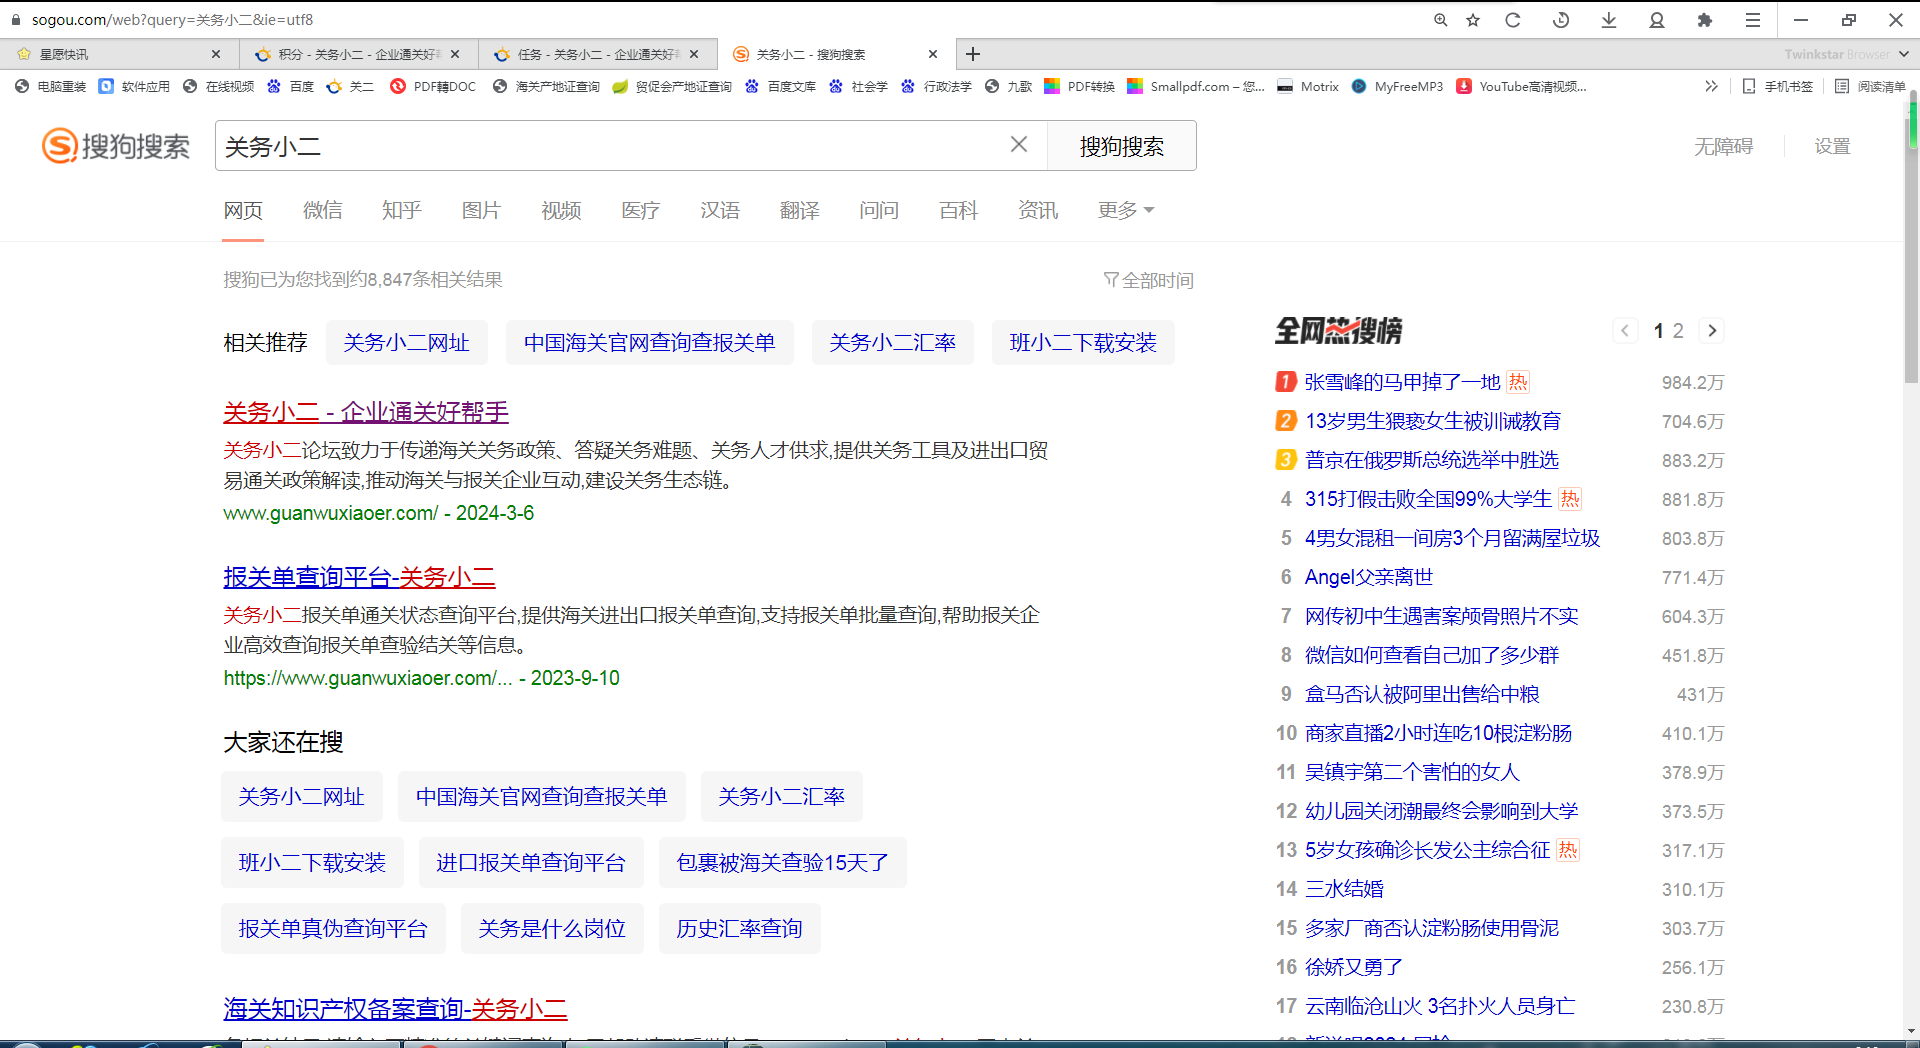Viewport: 1920px width, 1048px height.
Task: Expand the tab list dropdown arrow
Action: (1904, 54)
